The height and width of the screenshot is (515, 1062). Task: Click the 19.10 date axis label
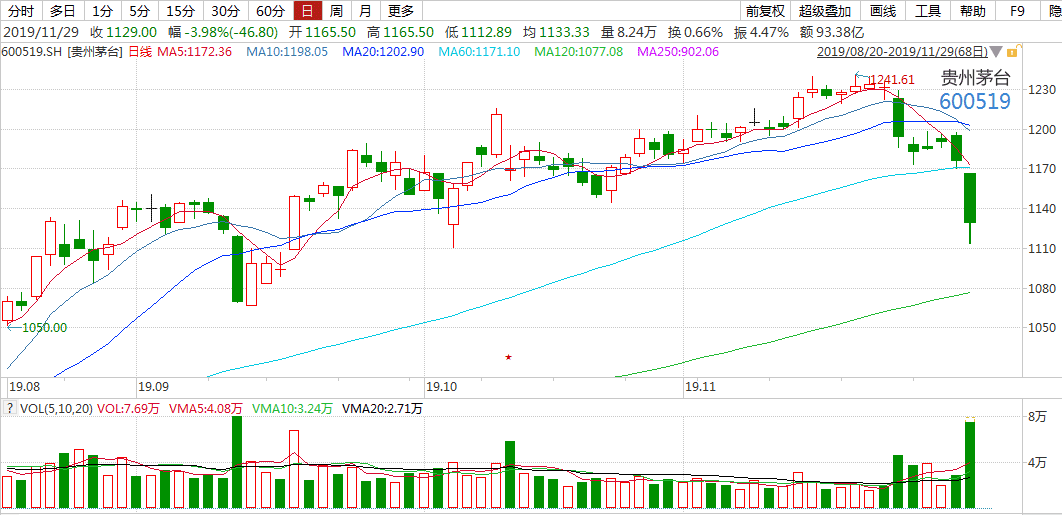click(441, 387)
